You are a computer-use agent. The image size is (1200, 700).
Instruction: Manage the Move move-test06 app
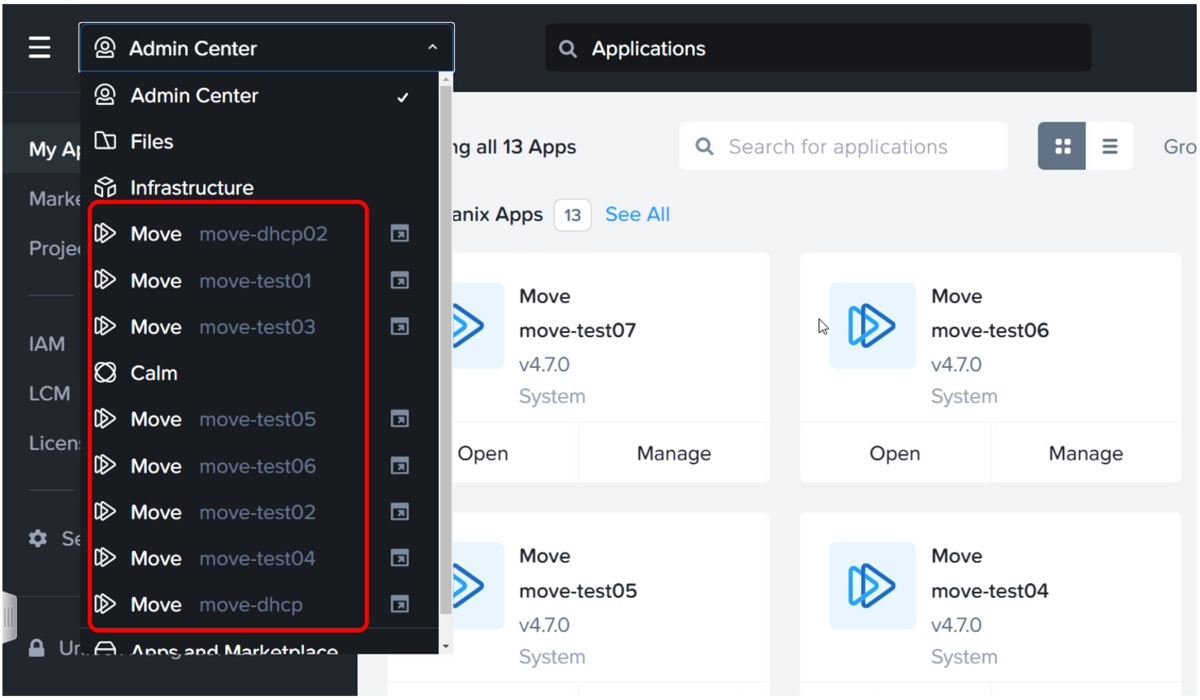click(x=1086, y=453)
